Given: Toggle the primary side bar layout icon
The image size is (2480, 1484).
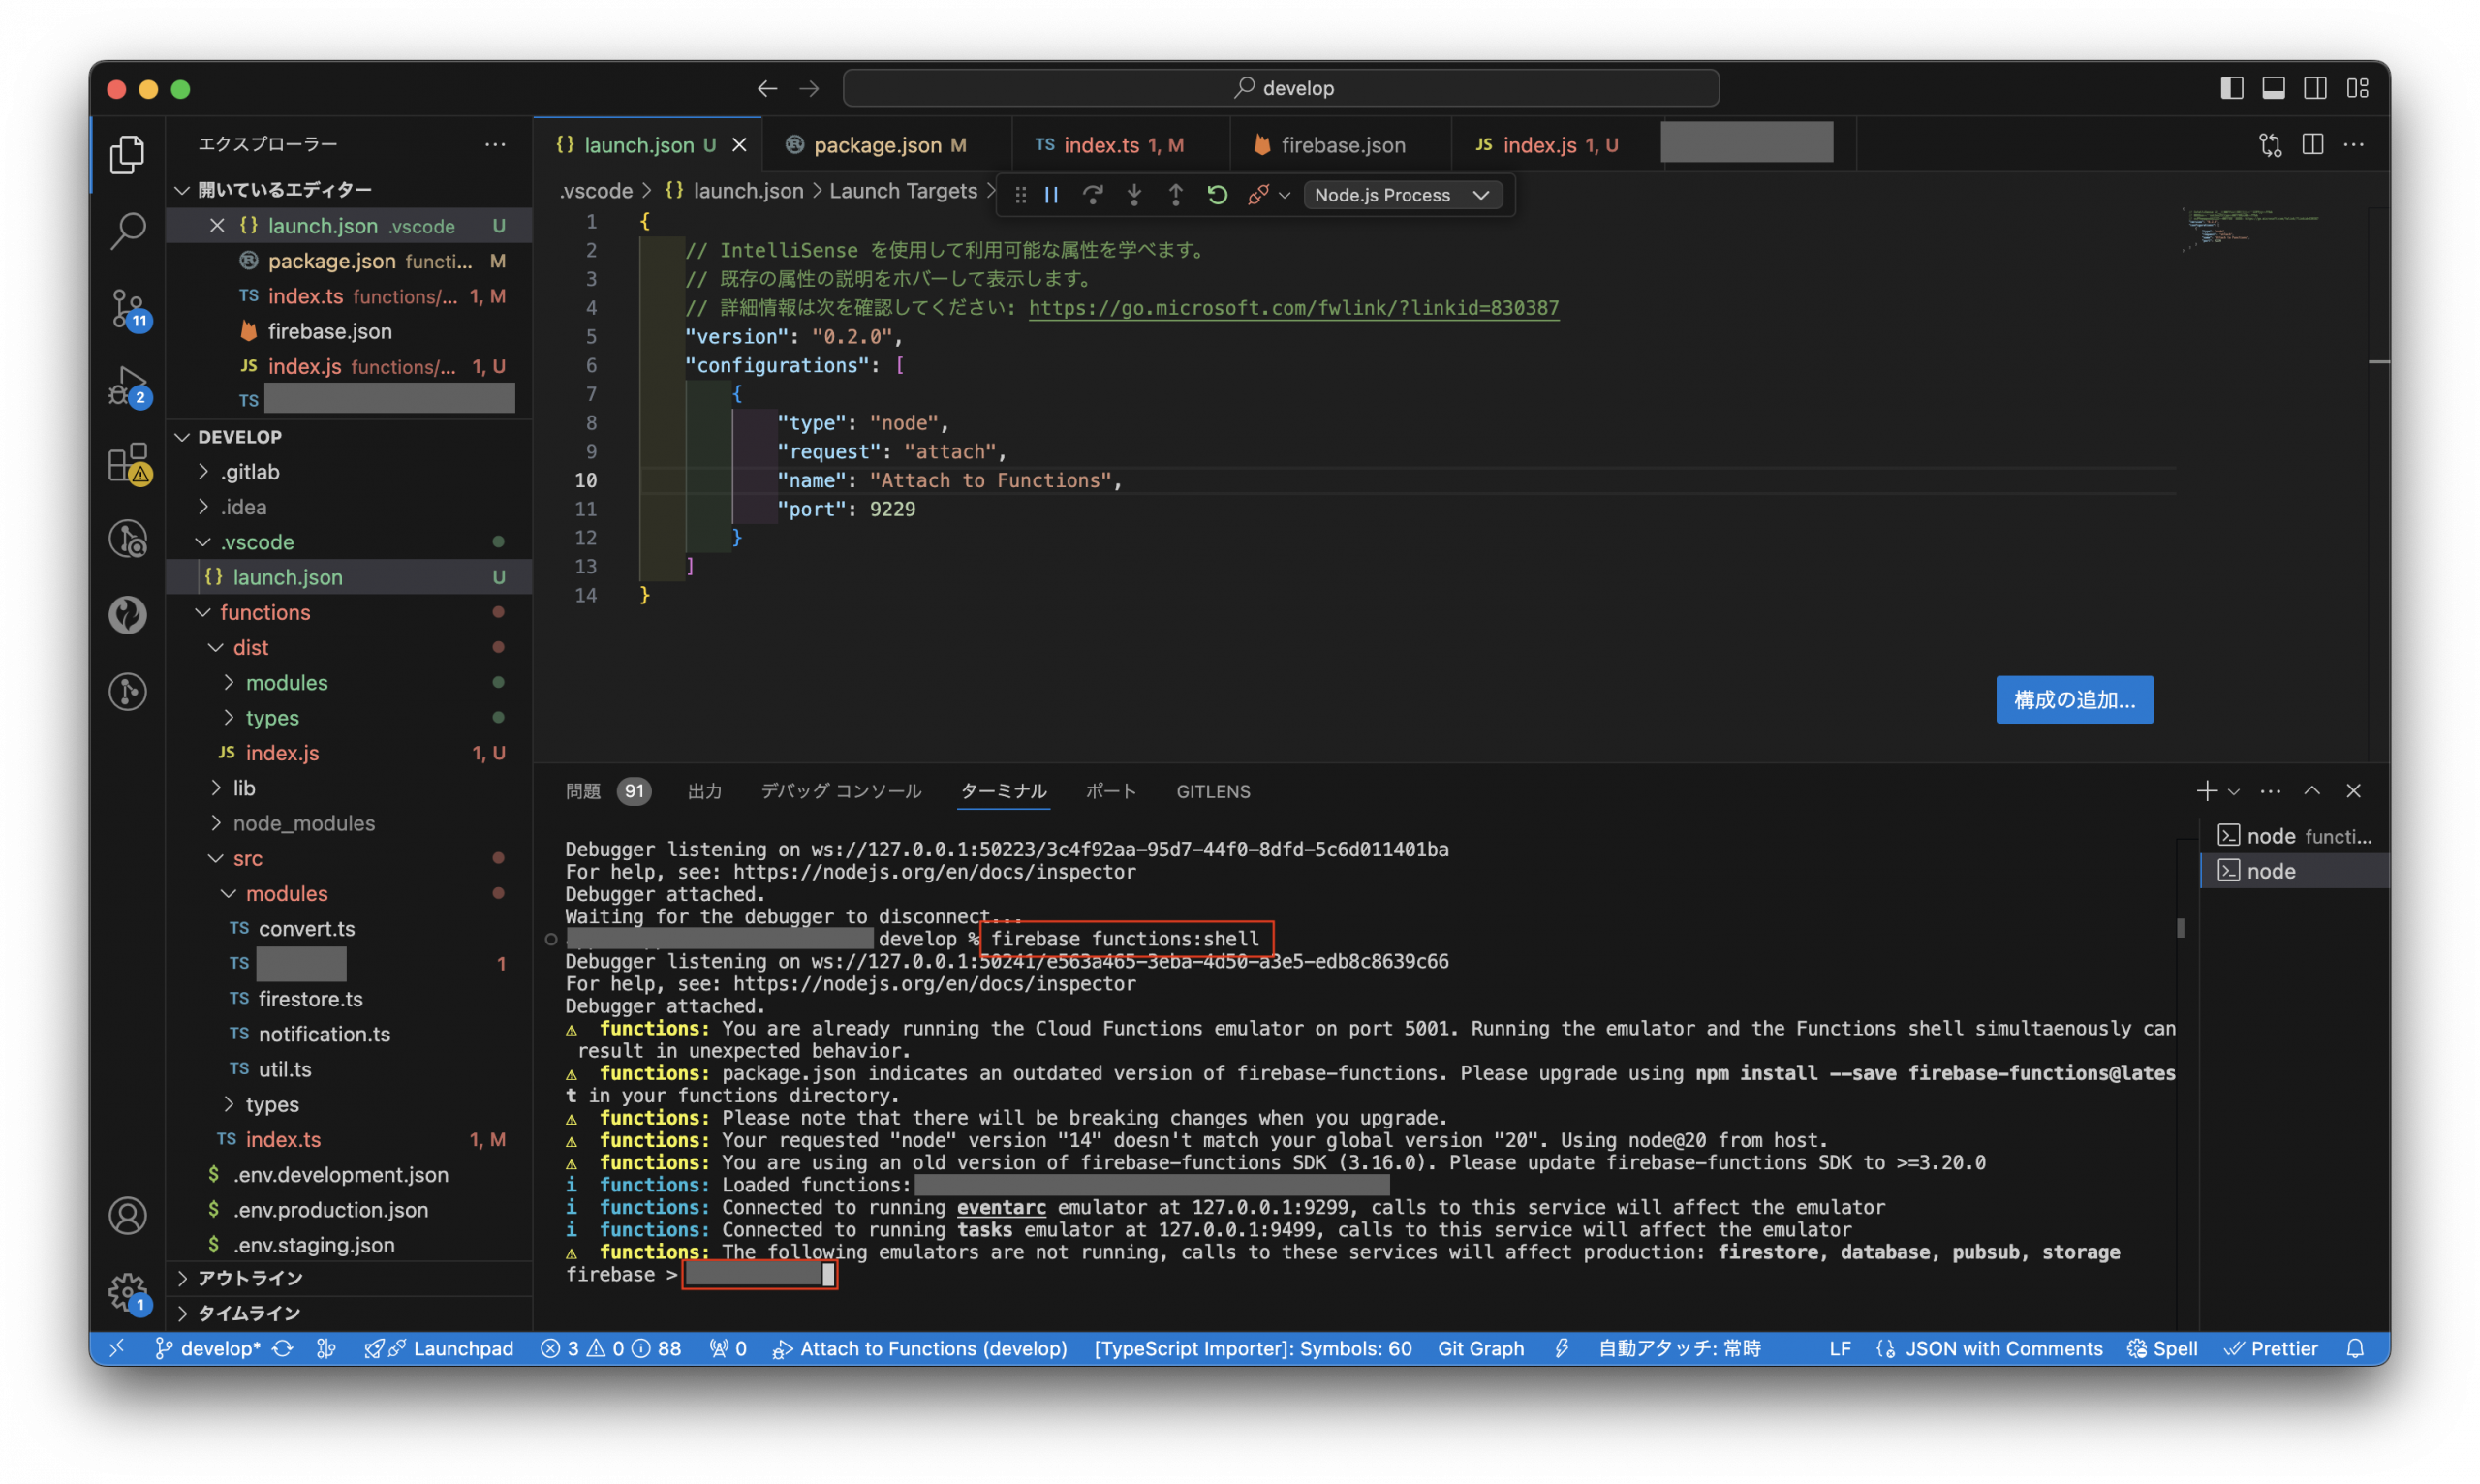Looking at the screenshot, I should [x=2231, y=88].
